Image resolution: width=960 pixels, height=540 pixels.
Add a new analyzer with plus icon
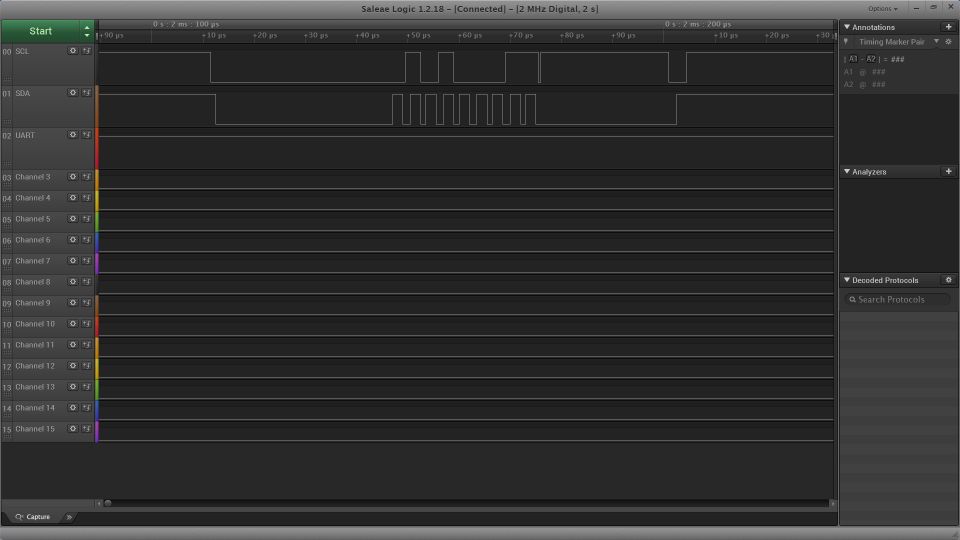[x=948, y=172]
